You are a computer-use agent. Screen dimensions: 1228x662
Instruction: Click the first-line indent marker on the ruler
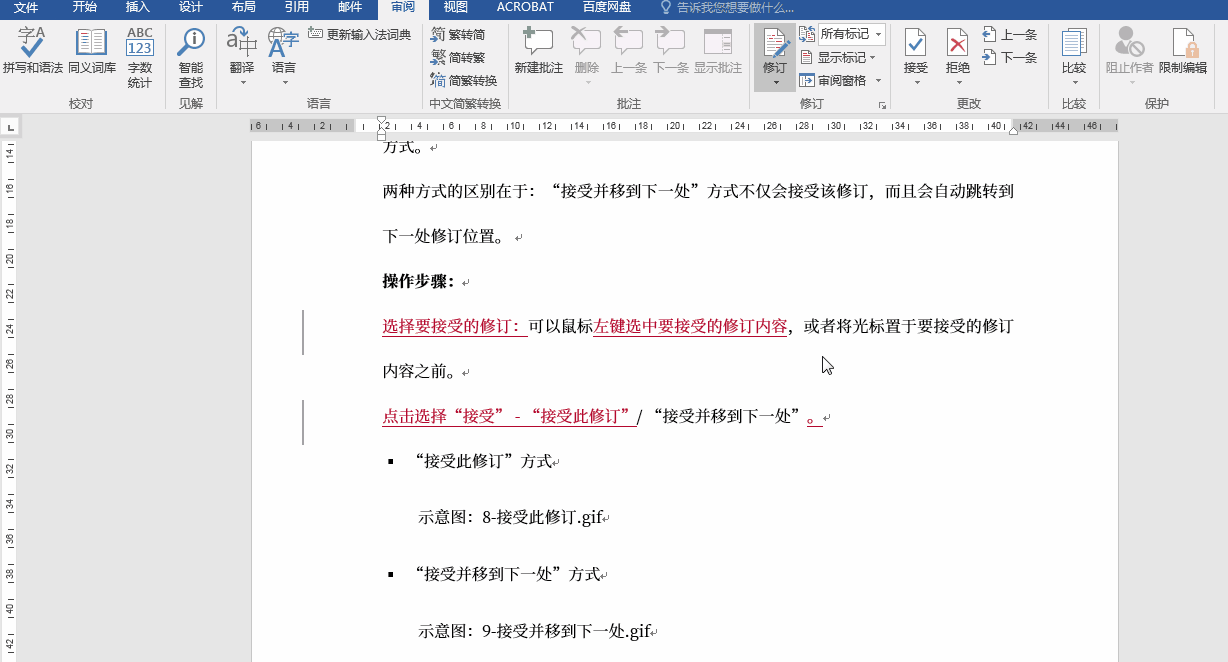(382, 119)
